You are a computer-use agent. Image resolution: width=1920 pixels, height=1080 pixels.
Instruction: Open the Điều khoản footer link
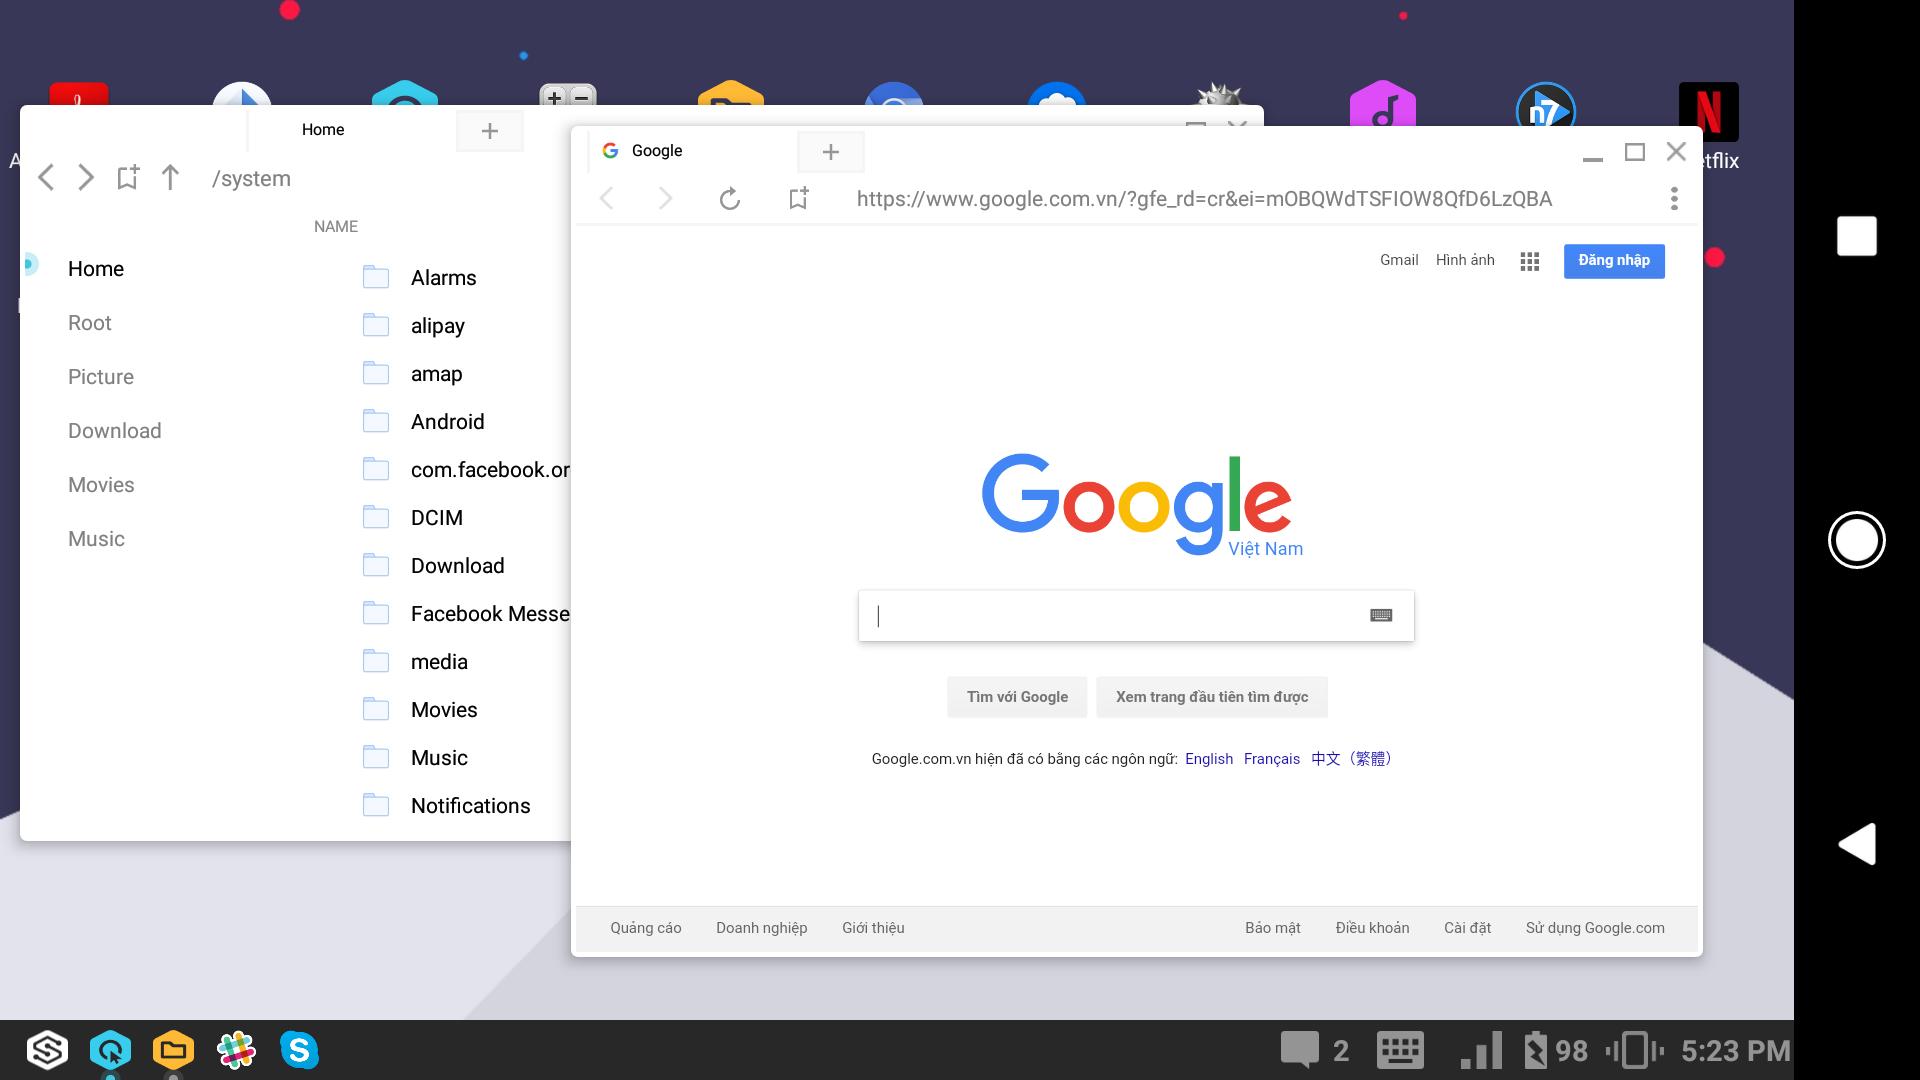pyautogui.click(x=1372, y=928)
